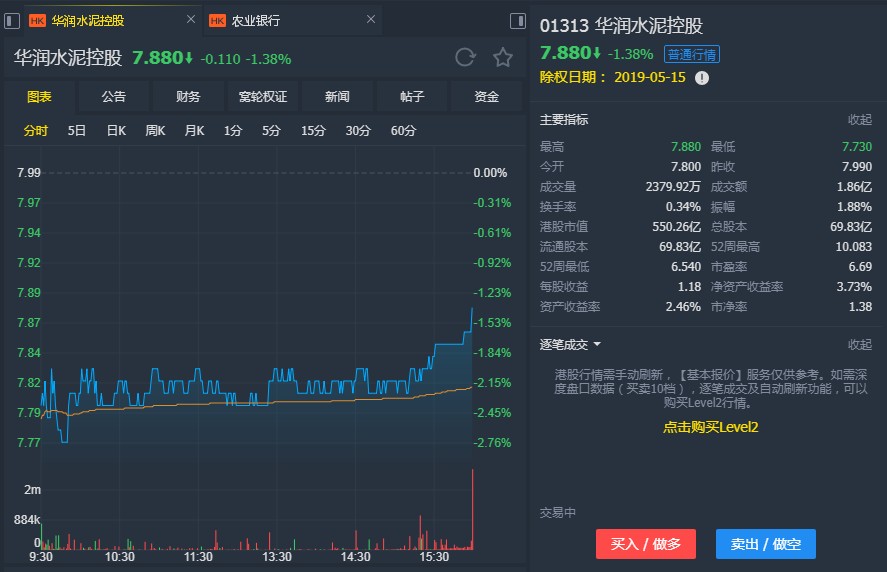Click the refresh quote icon

(465, 58)
